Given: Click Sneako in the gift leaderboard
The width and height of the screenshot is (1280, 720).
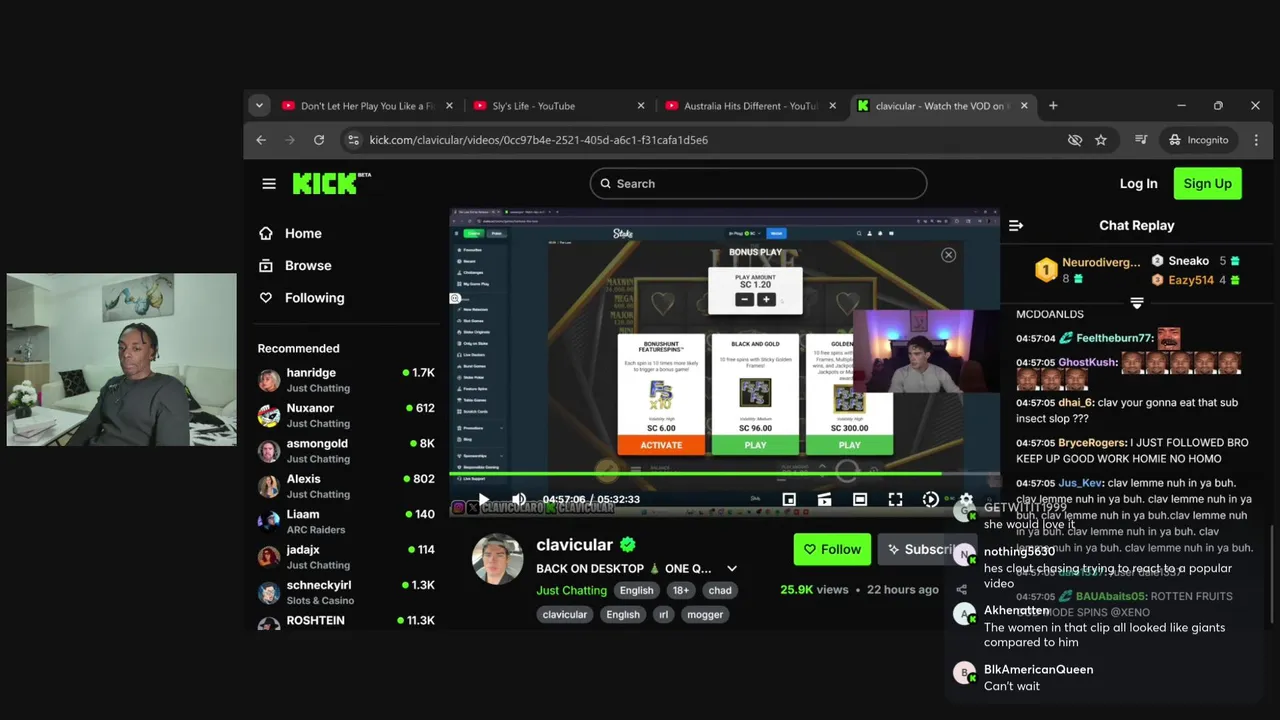Looking at the screenshot, I should click(x=1189, y=261).
